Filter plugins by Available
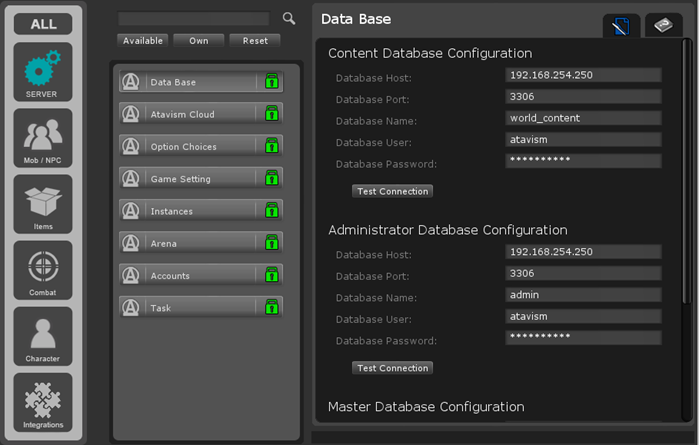The image size is (699, 445). click(142, 41)
